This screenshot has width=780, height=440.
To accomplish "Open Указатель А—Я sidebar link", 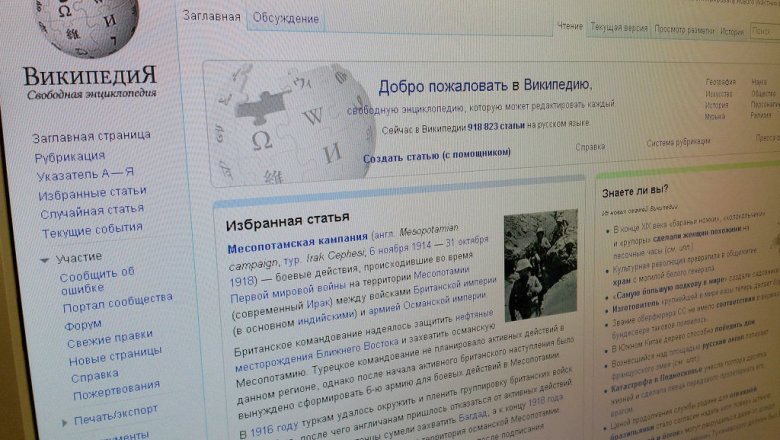I will click(x=85, y=174).
